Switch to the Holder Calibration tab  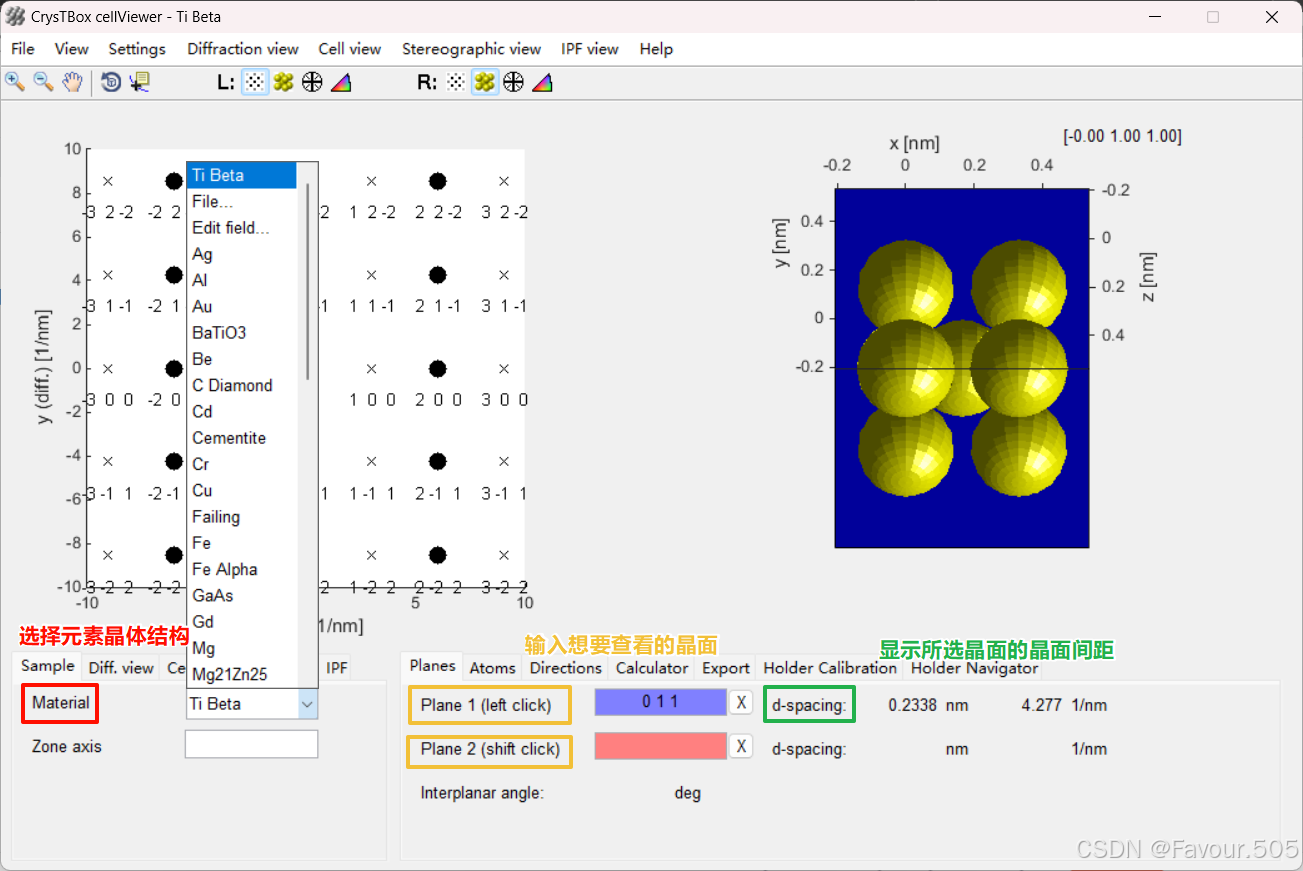(830, 668)
